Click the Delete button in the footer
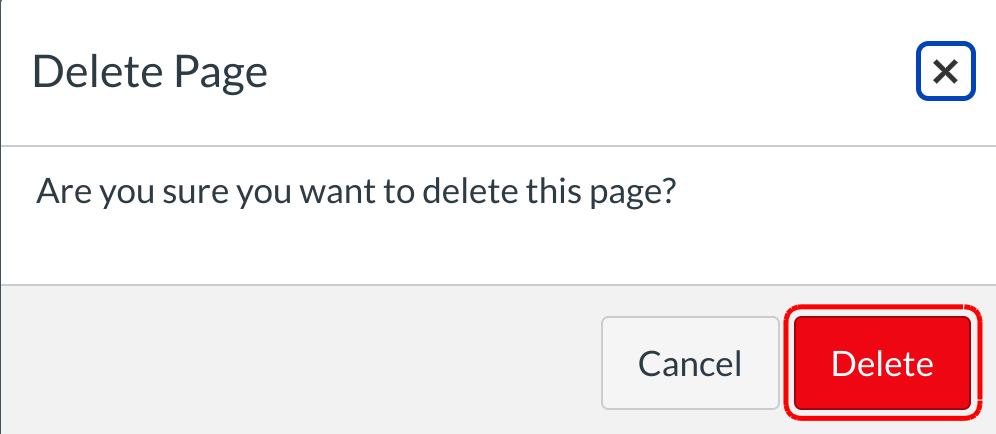 882,364
